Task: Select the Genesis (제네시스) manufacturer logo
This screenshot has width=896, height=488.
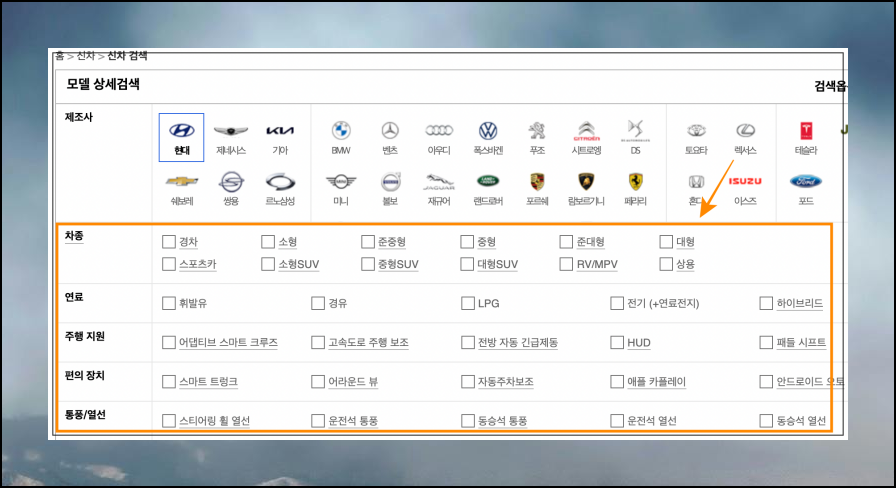Action: pos(231,131)
